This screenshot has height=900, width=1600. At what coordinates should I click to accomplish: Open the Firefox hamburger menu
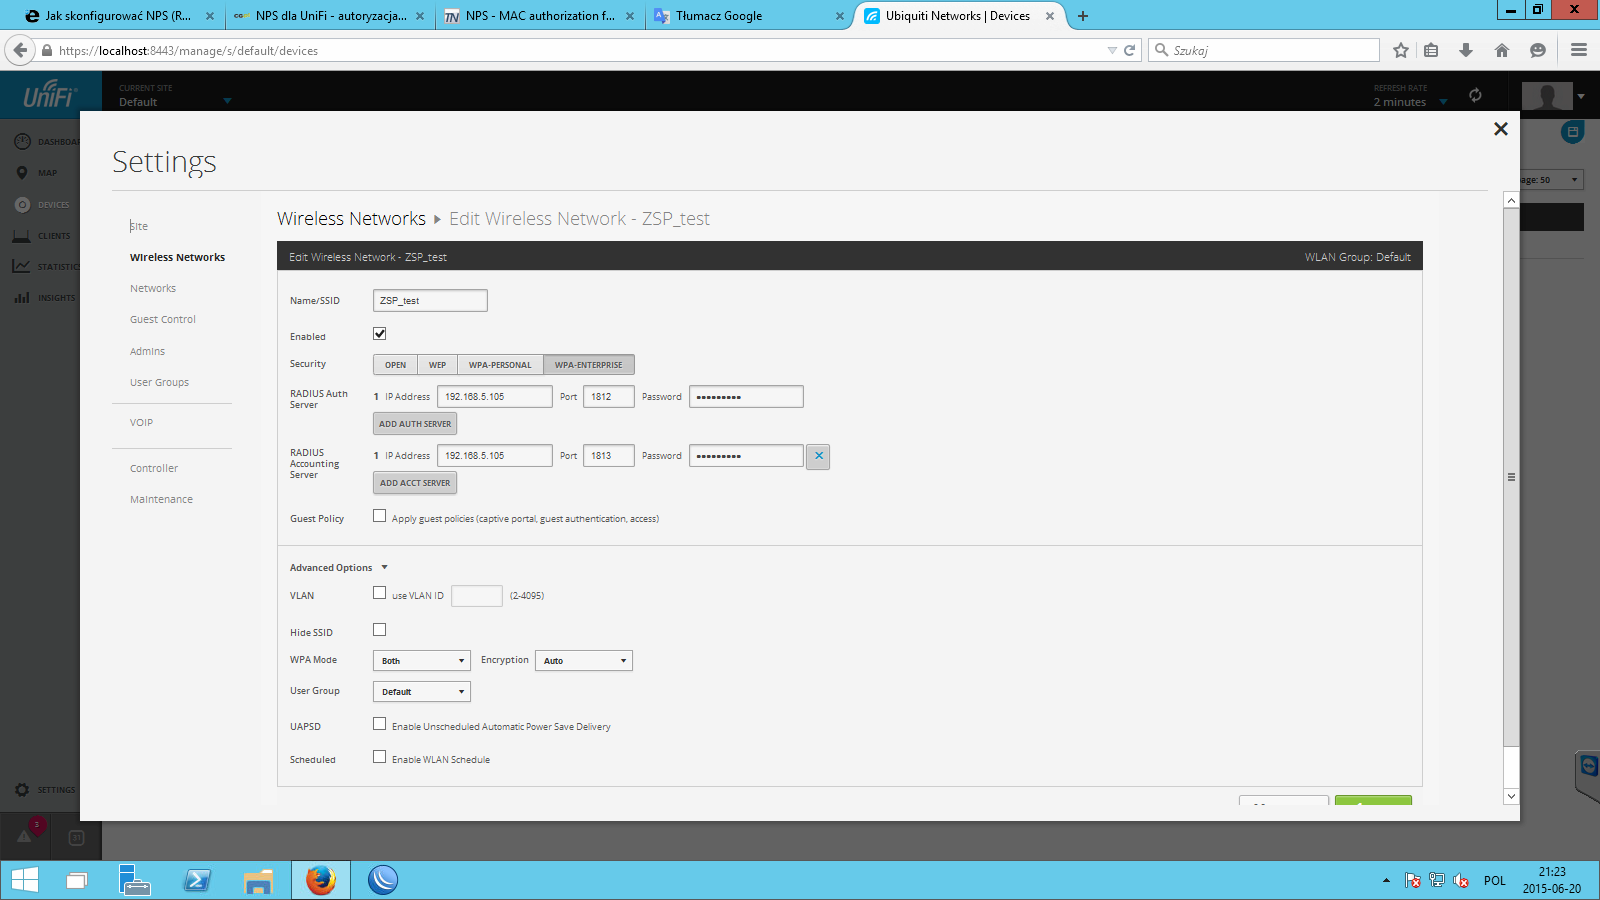pyautogui.click(x=1579, y=50)
